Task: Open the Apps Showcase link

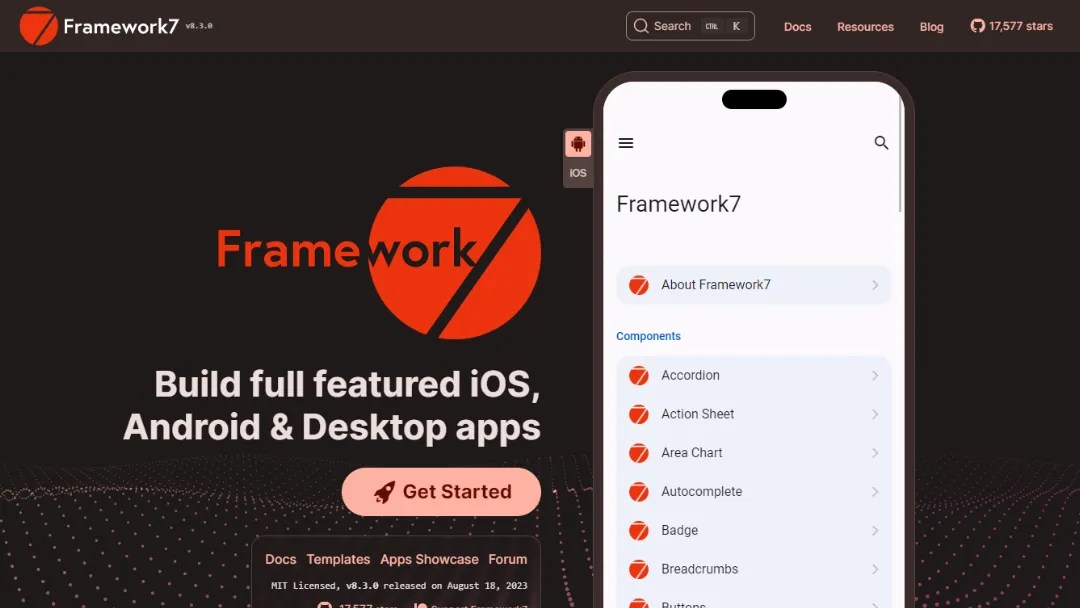Action: coord(429,559)
